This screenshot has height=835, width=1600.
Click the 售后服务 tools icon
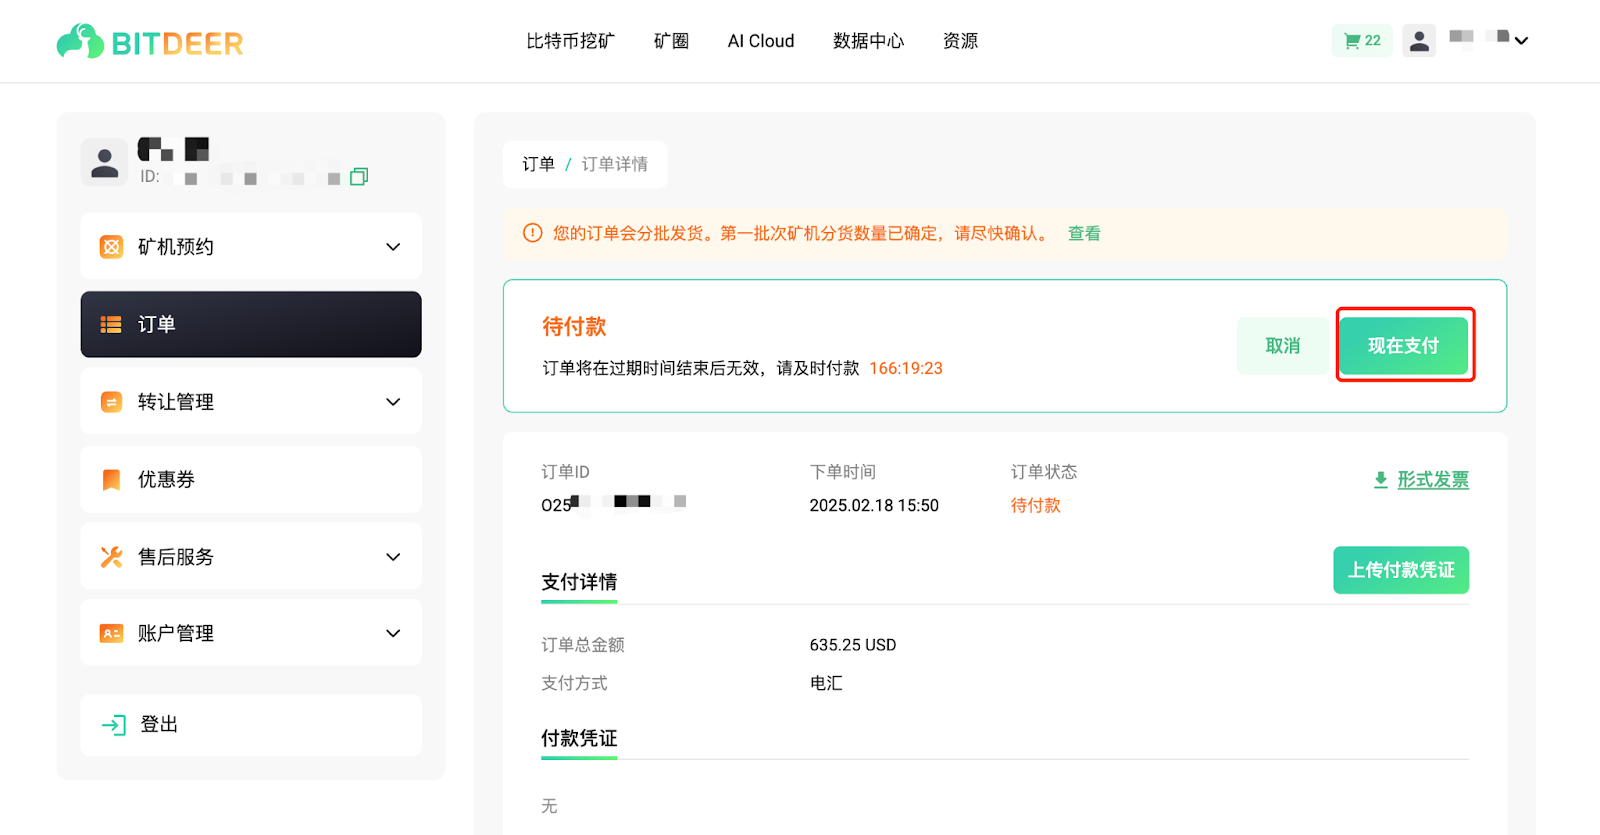coord(111,557)
